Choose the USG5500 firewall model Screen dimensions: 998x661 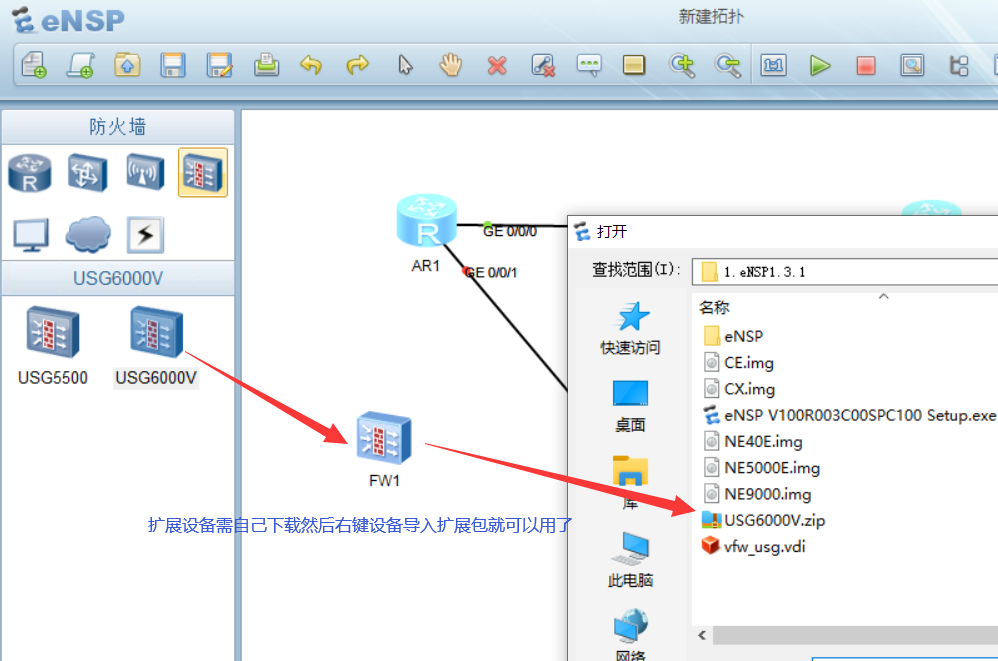(x=53, y=346)
